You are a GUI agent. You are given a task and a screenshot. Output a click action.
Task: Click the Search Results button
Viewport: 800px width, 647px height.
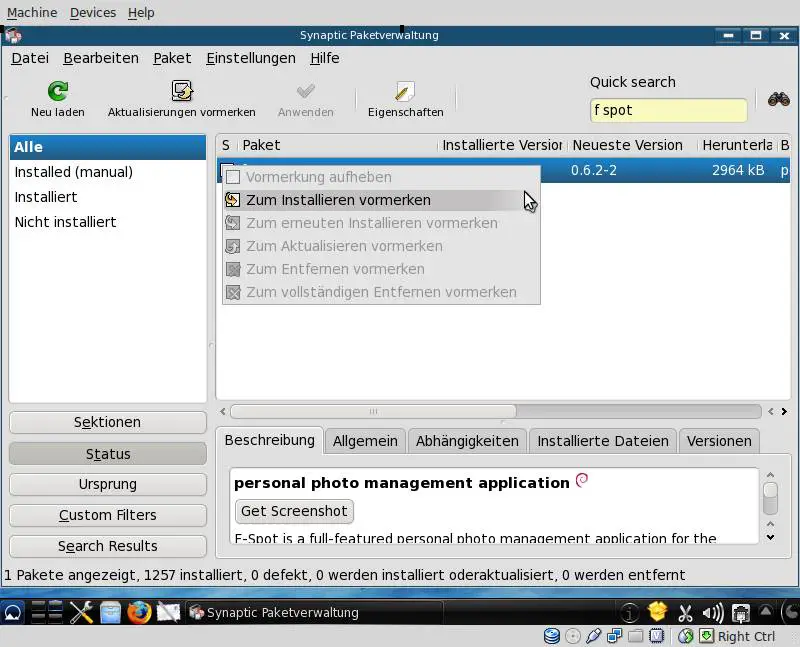(108, 546)
